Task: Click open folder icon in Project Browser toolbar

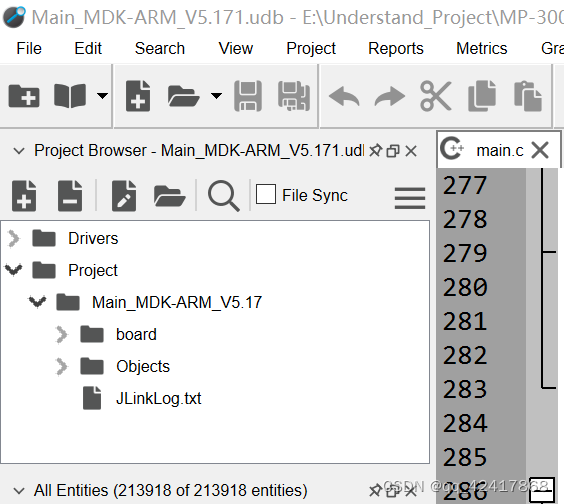Action: (170, 196)
